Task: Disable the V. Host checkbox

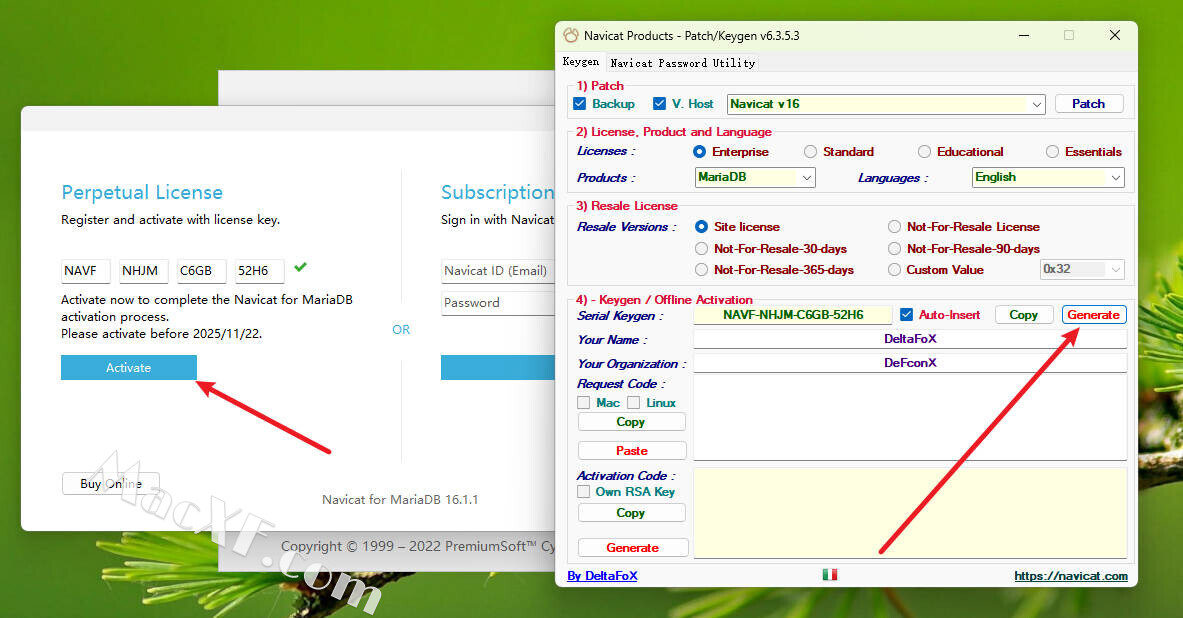Action: [x=659, y=104]
